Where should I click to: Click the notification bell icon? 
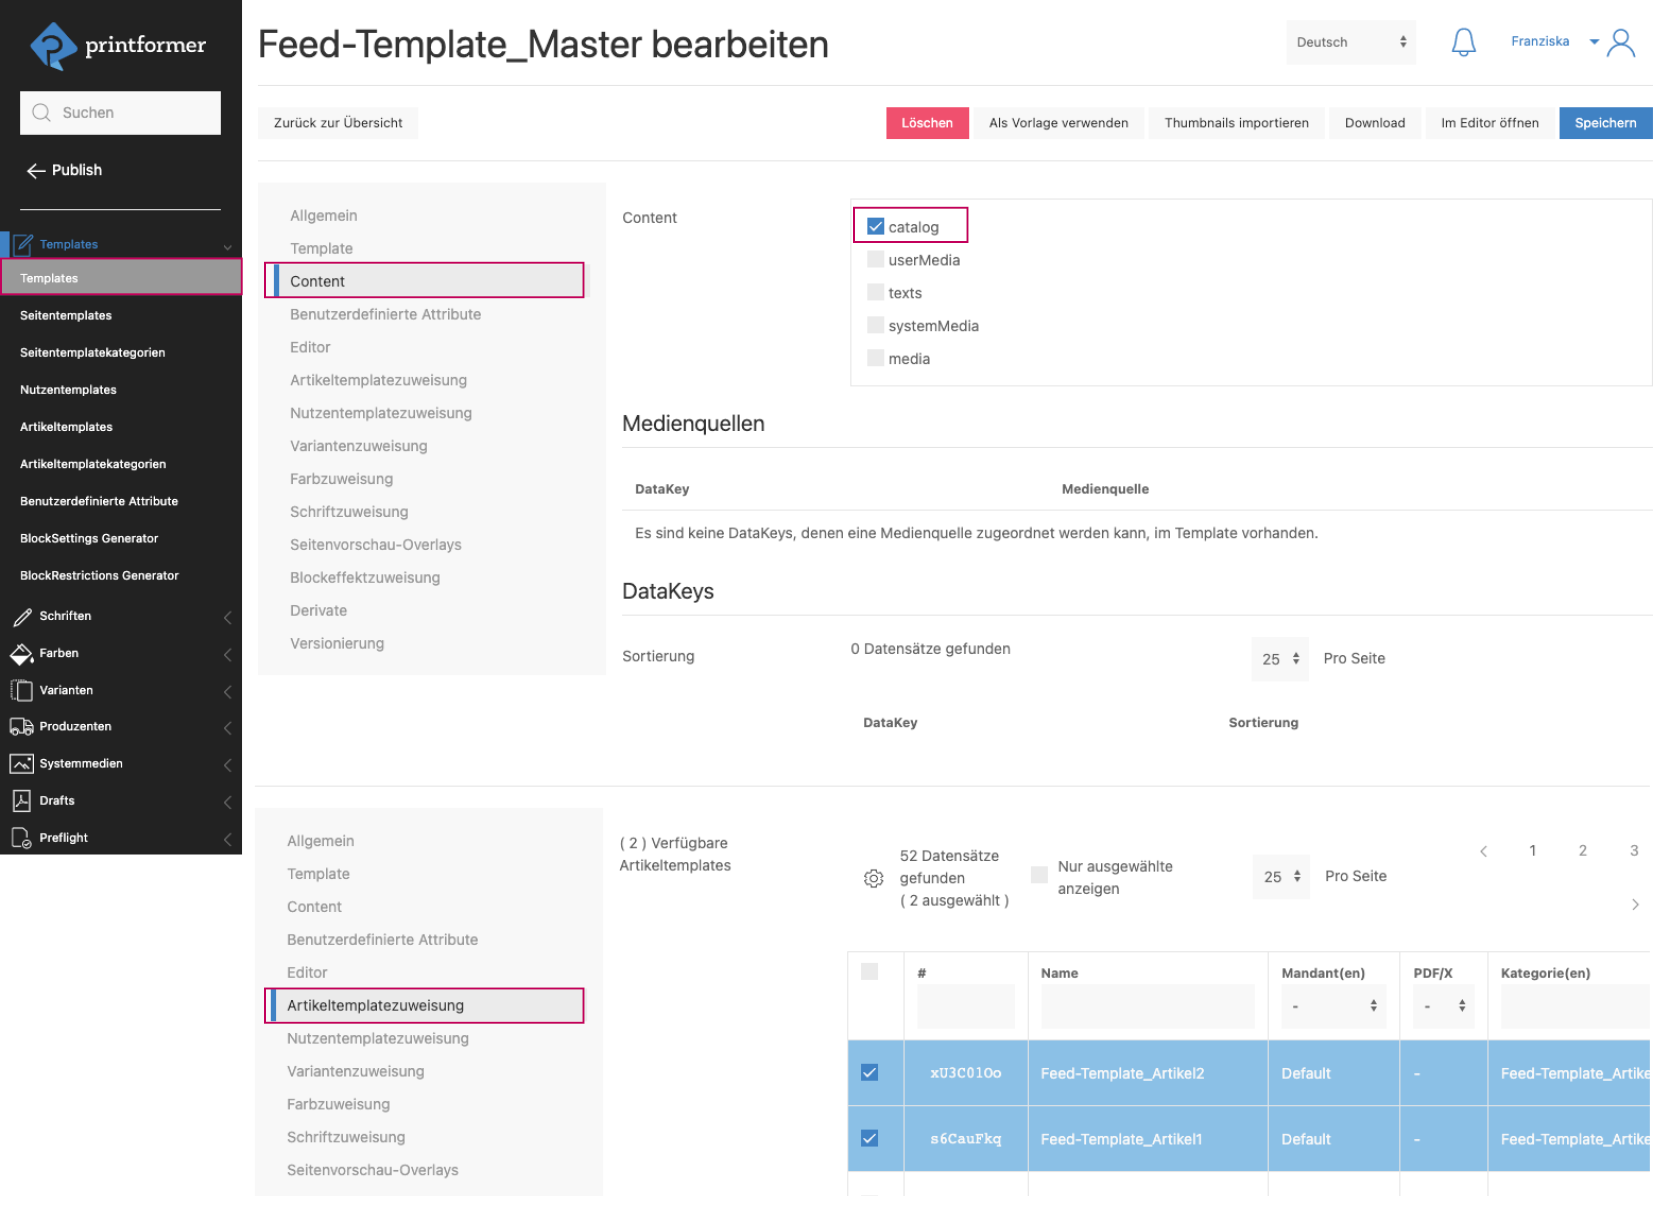click(x=1463, y=42)
